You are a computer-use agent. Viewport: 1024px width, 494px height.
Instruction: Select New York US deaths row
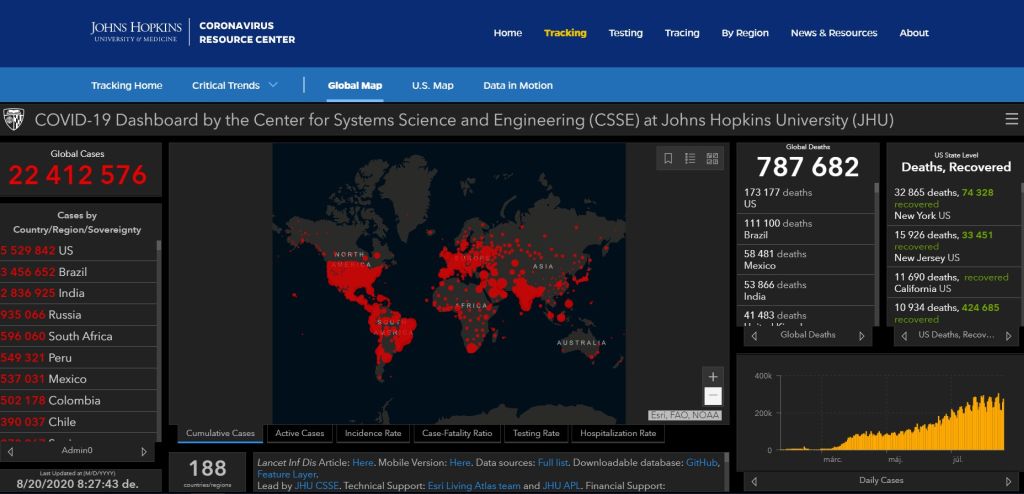coord(953,204)
